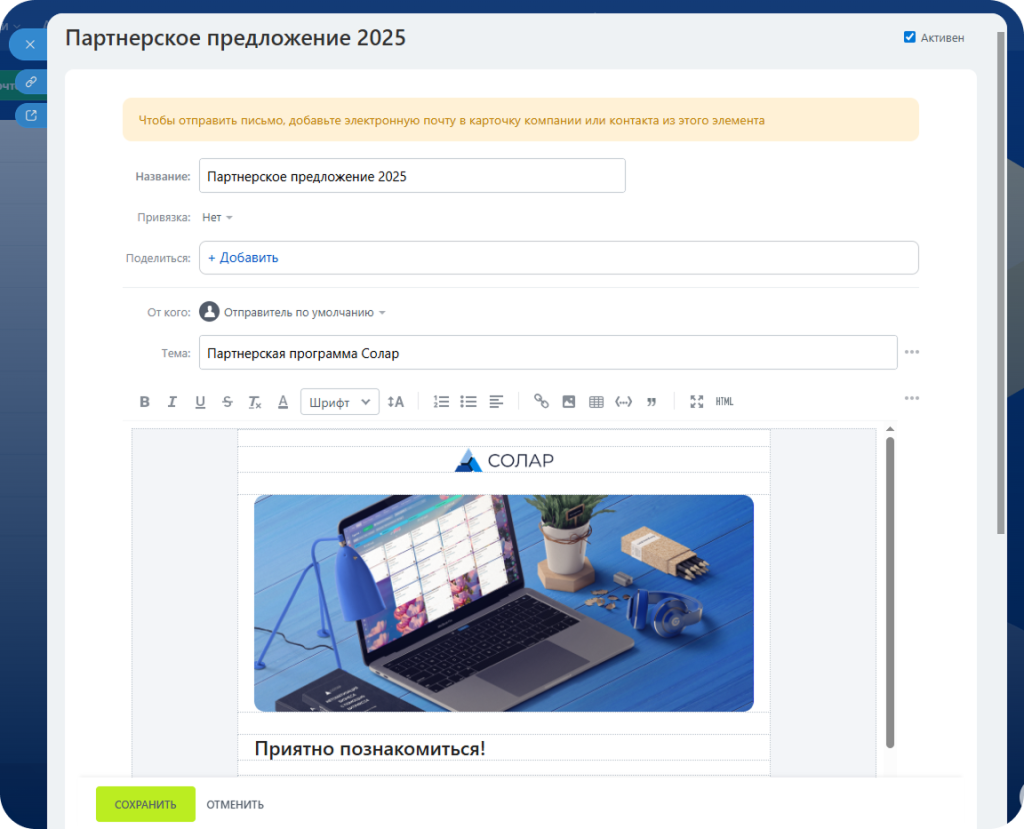Save the template with Сохранить button
Screen dimensions: 1024x829
coord(146,804)
